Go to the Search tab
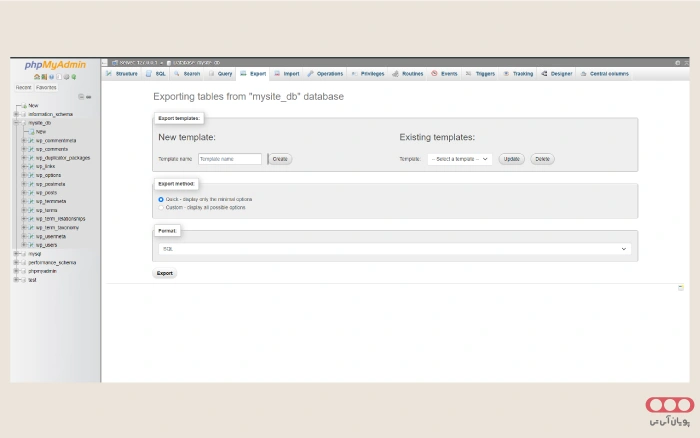 coord(187,74)
